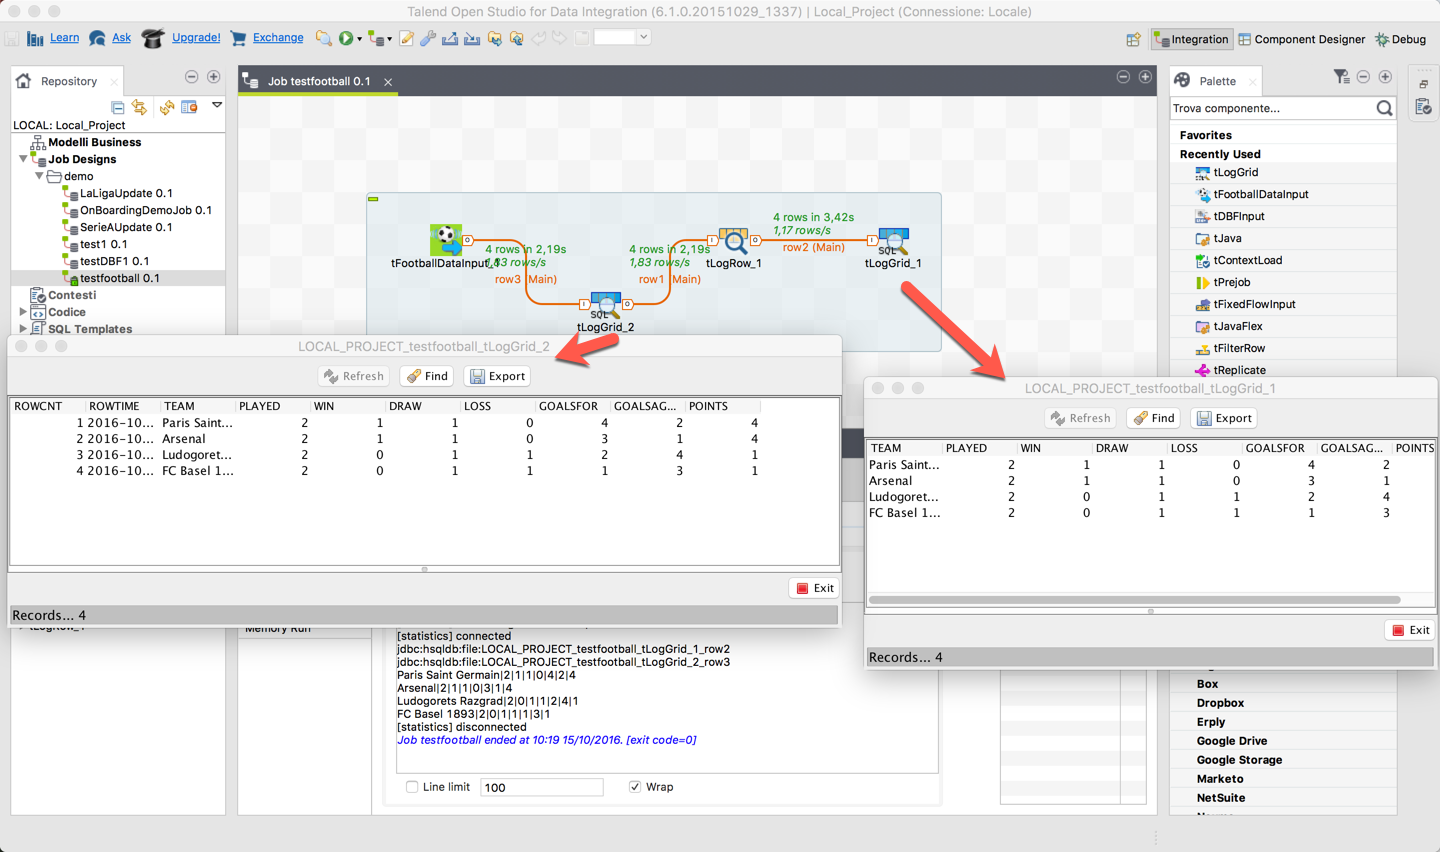Image resolution: width=1440 pixels, height=852 pixels.
Task: Switch to Component Designer perspective
Action: tap(1301, 40)
